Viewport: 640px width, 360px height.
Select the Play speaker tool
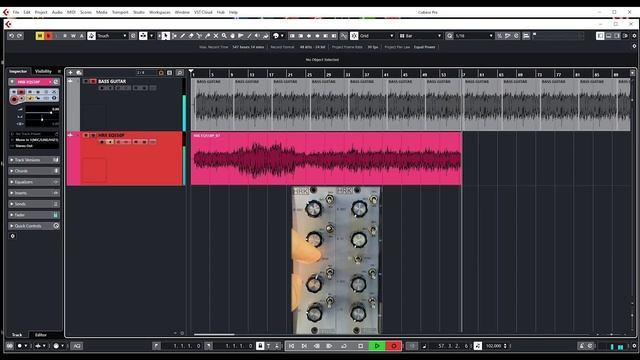[258, 36]
